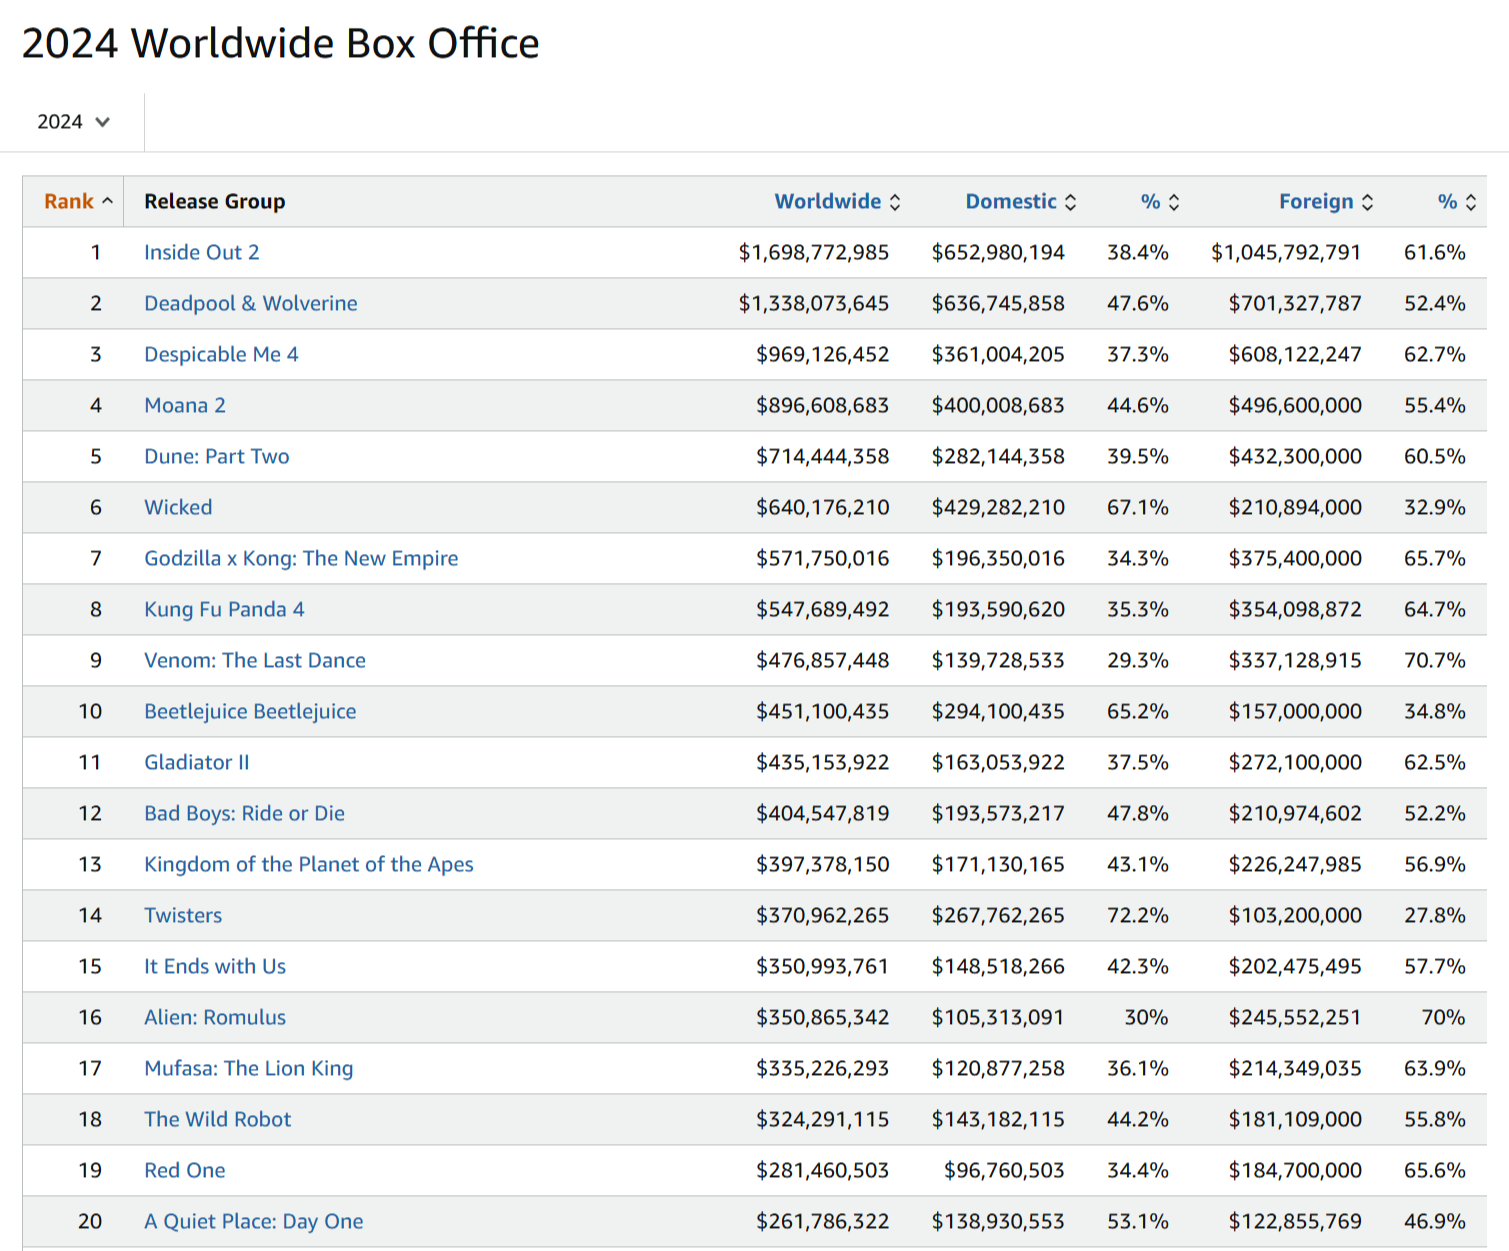Go to Moana 2 page
This screenshot has width=1509, height=1251.
pyautogui.click(x=185, y=405)
